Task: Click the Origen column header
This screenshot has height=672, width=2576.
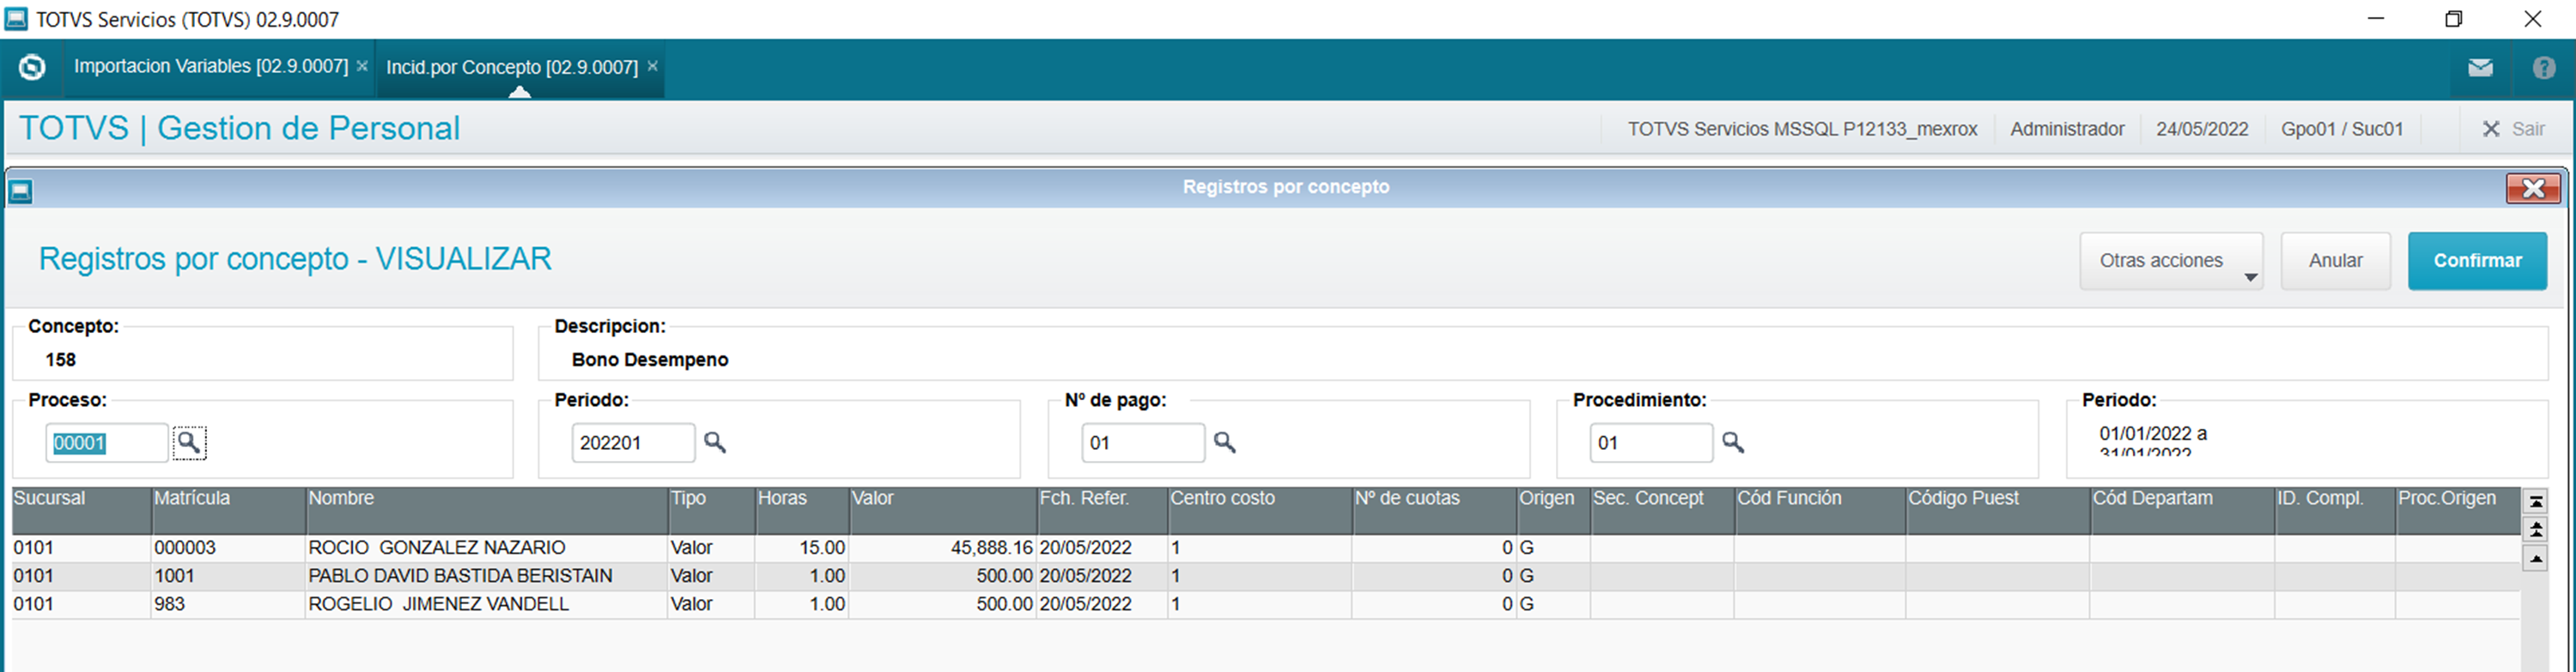Action: 1553,510
